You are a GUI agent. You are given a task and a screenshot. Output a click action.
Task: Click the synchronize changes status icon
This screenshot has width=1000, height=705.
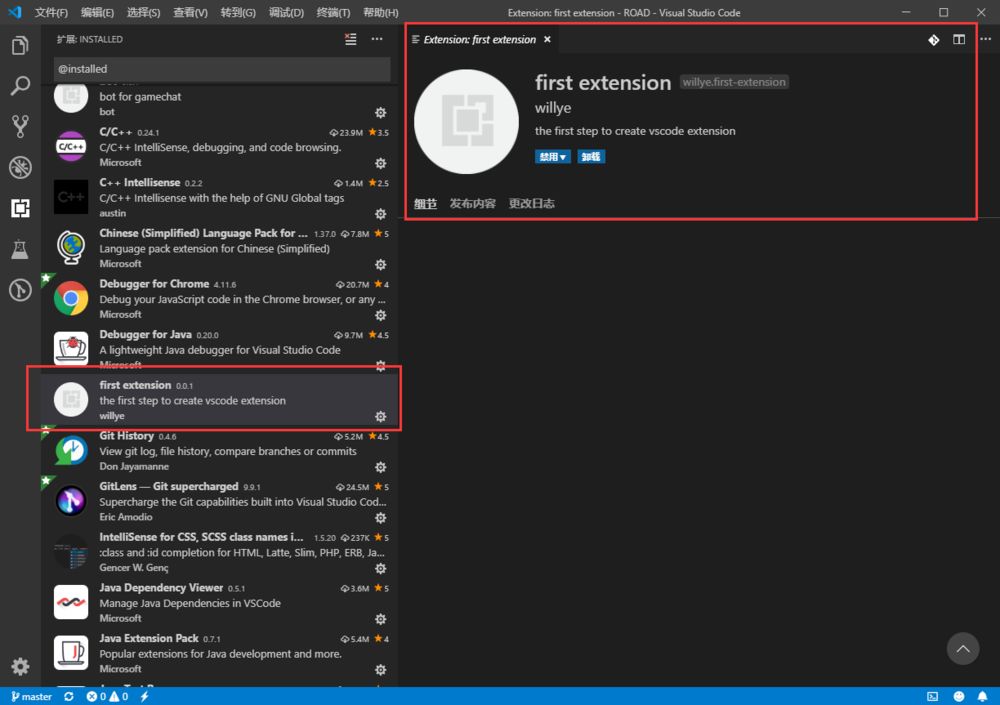[x=69, y=697]
